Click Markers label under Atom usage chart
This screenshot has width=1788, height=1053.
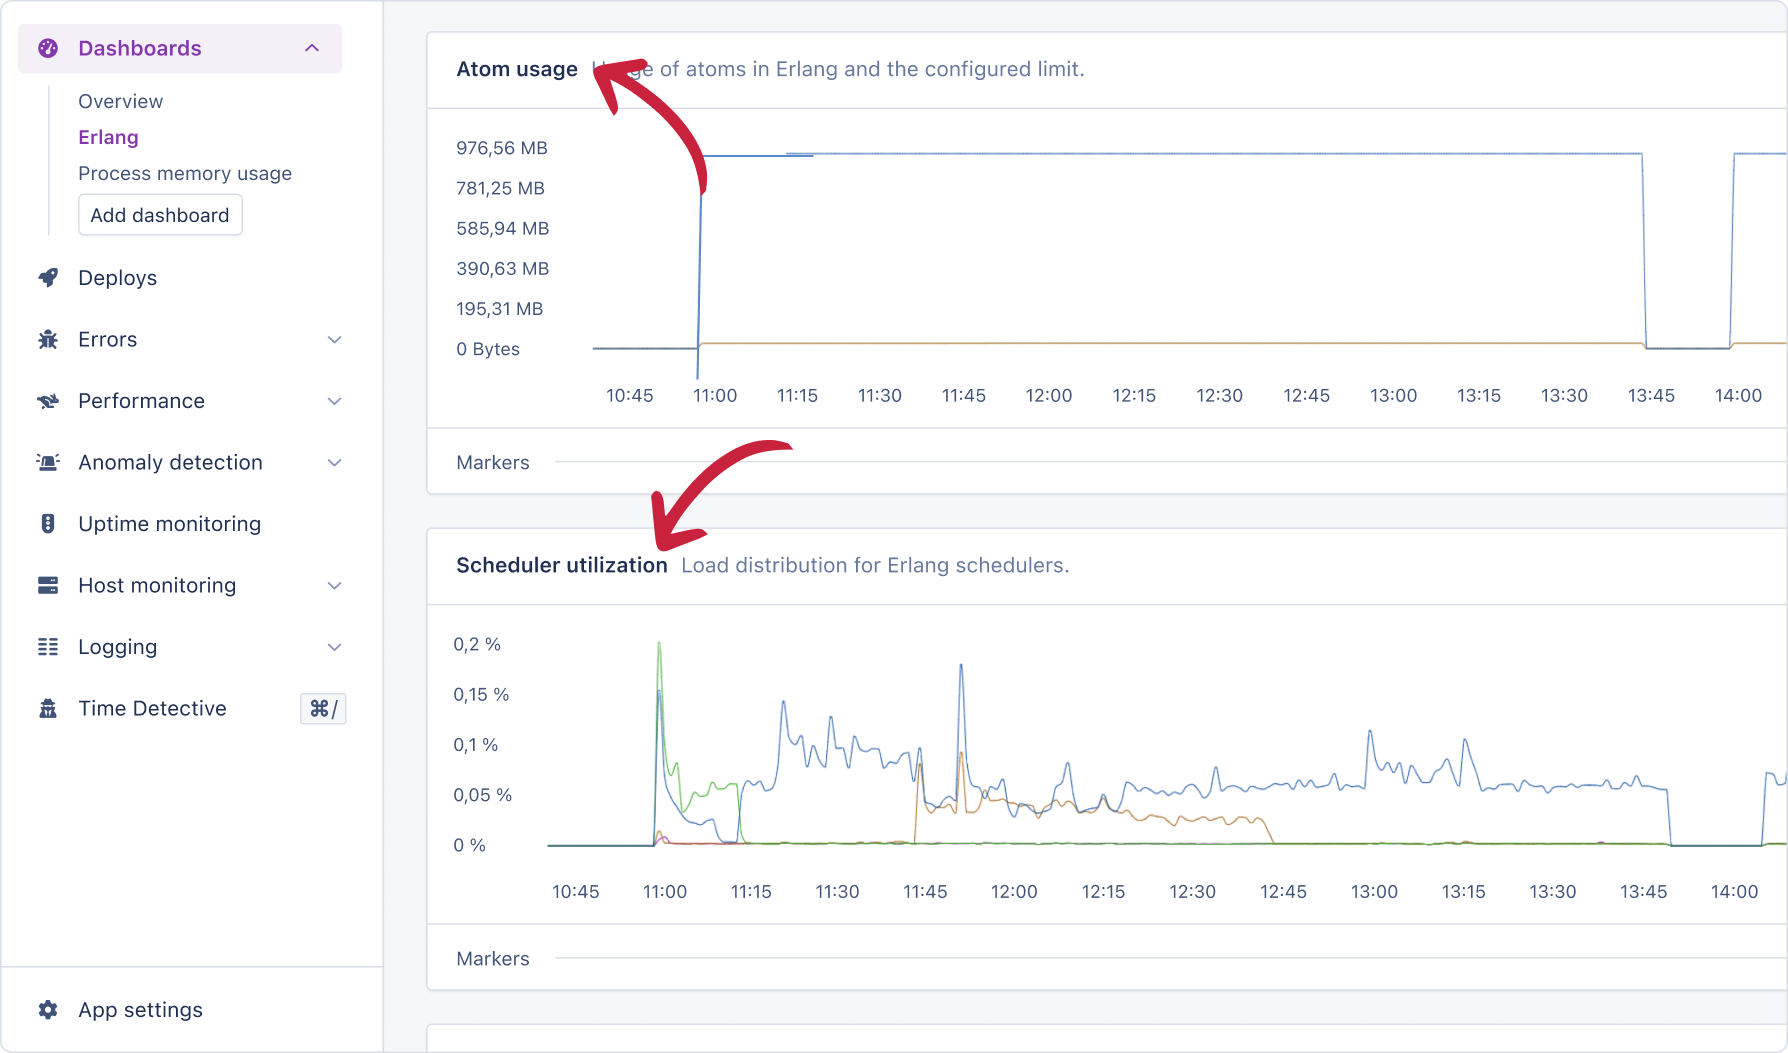pyautogui.click(x=493, y=462)
